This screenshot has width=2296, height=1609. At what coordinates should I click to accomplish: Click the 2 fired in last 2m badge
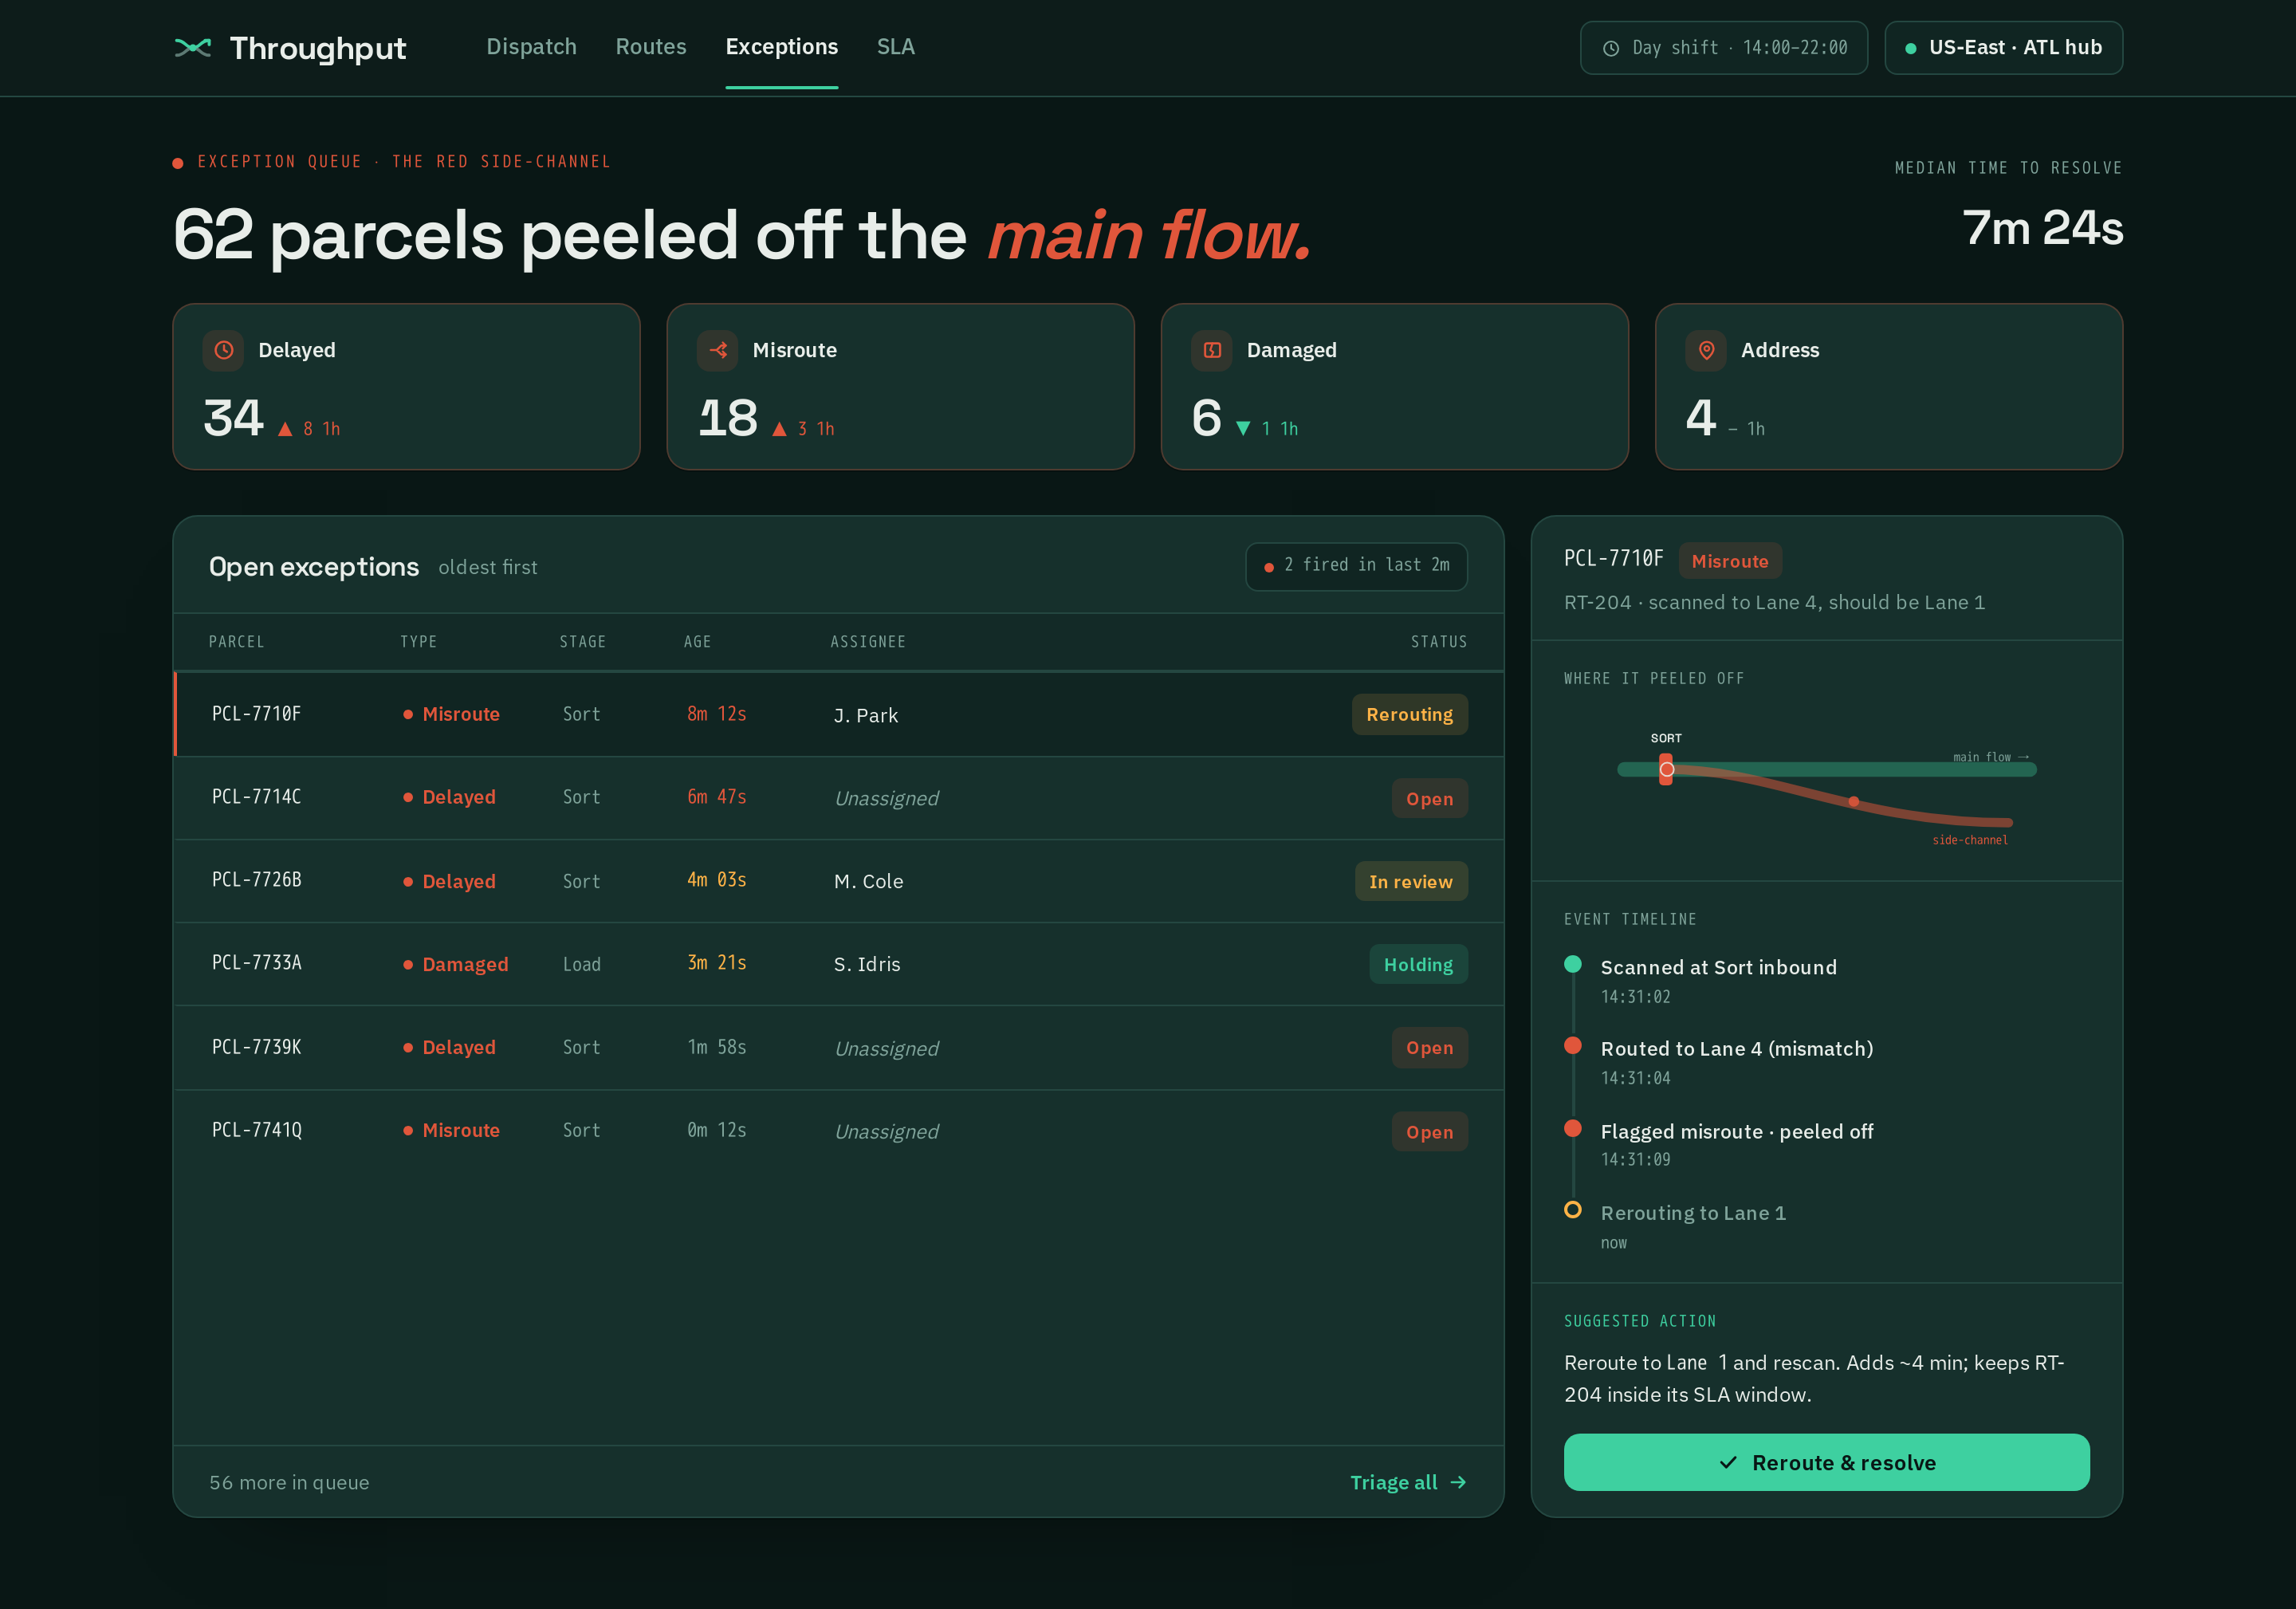(x=1356, y=566)
